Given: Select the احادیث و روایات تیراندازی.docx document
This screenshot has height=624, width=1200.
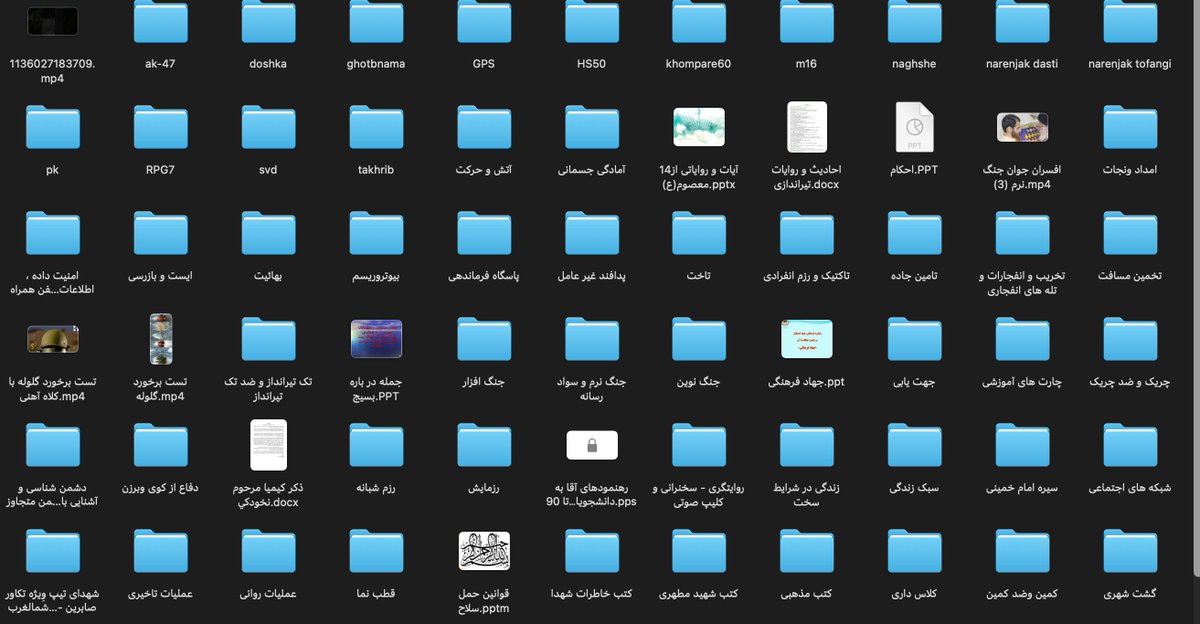Looking at the screenshot, I should (x=807, y=127).
